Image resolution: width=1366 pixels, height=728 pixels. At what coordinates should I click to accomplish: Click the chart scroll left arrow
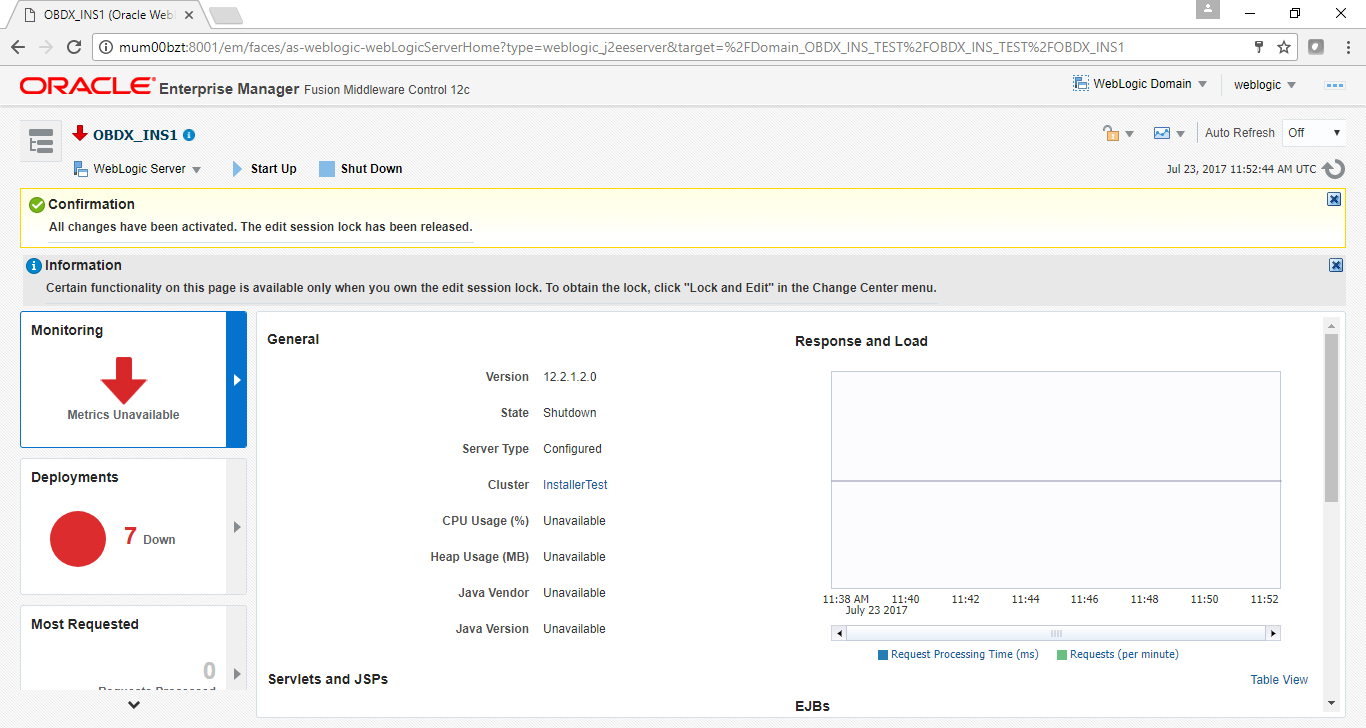click(839, 634)
